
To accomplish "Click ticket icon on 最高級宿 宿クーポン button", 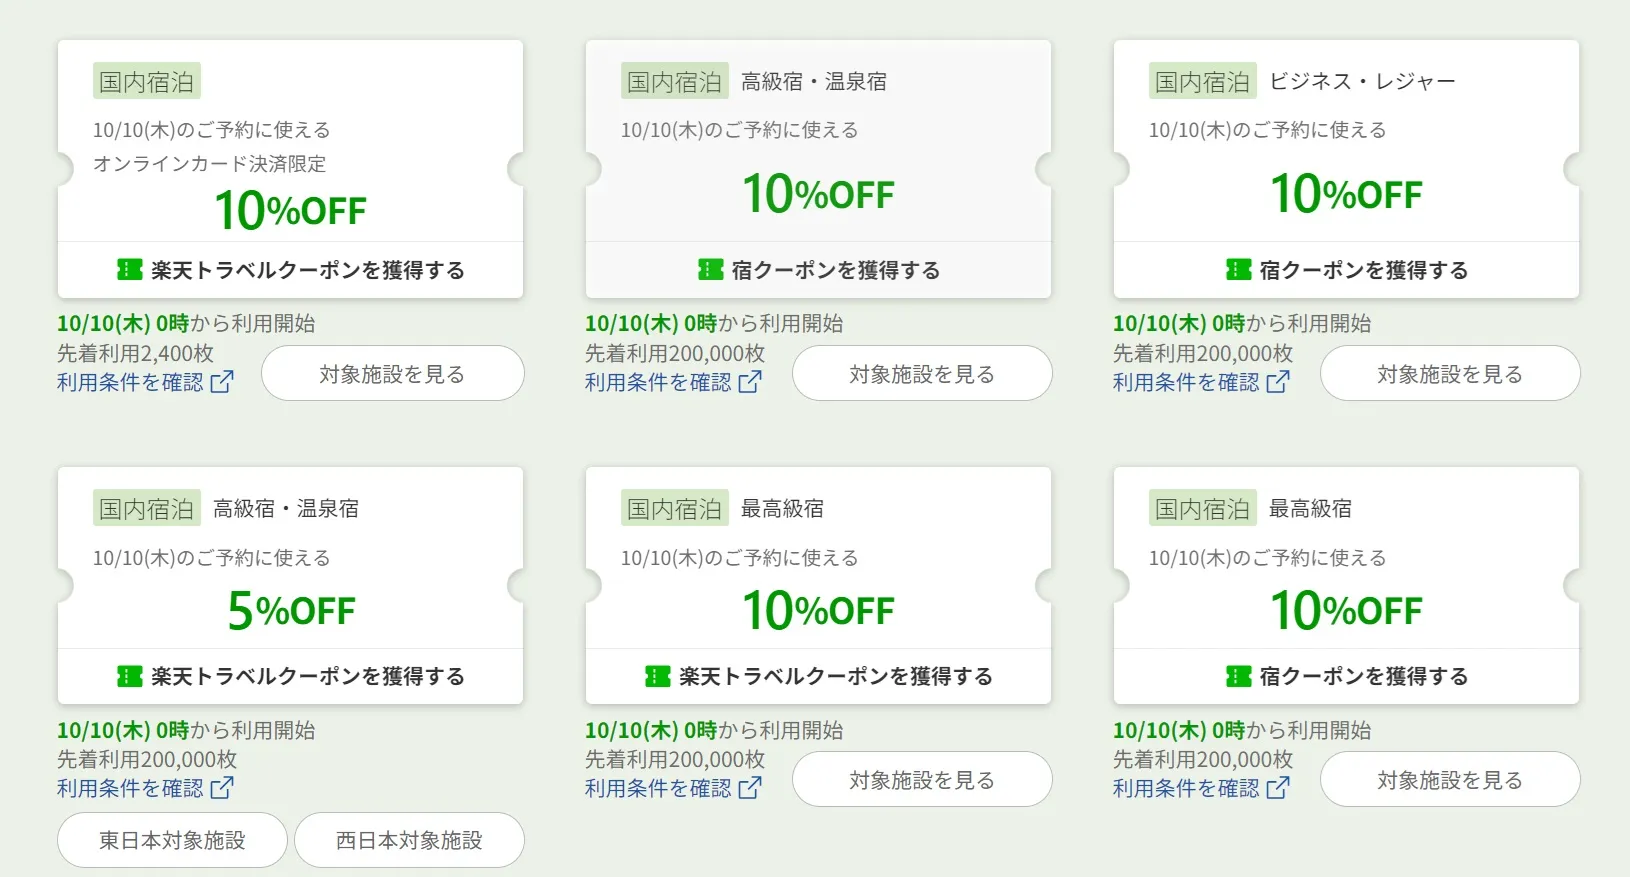I will pos(1238,677).
